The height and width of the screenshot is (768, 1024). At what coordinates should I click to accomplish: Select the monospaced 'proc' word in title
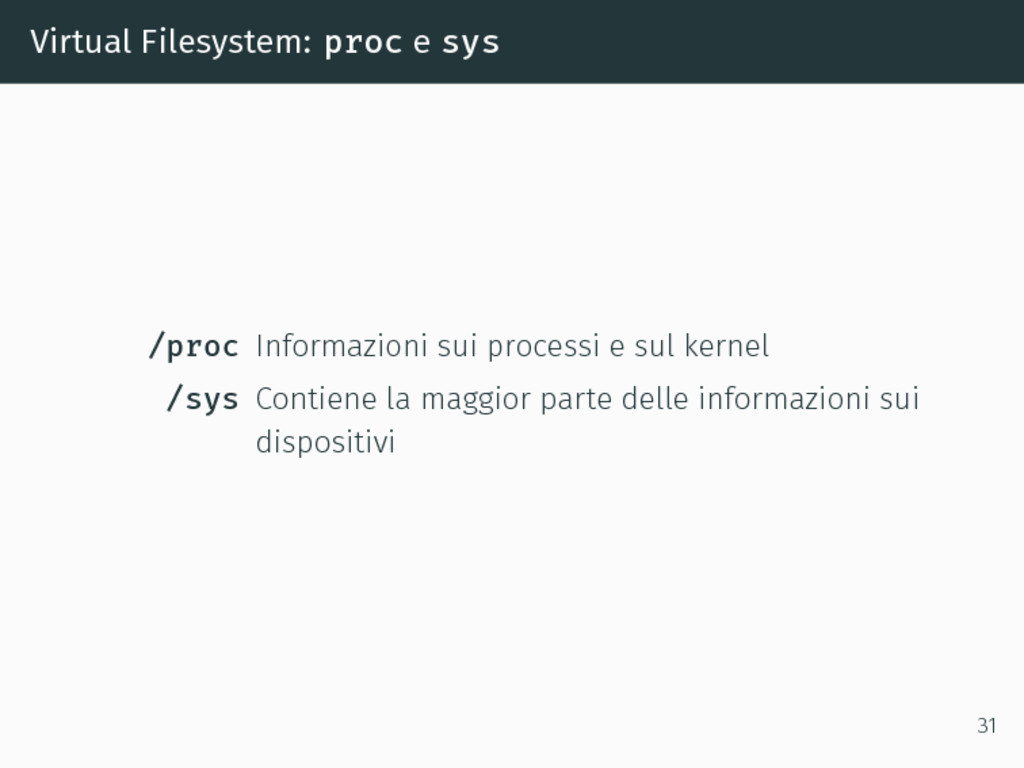tap(362, 44)
